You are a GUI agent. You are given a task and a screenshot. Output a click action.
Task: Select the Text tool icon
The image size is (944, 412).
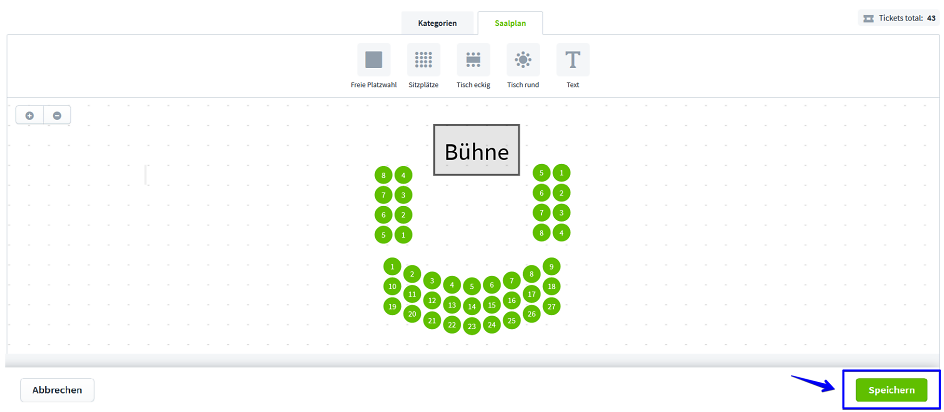[x=572, y=60]
